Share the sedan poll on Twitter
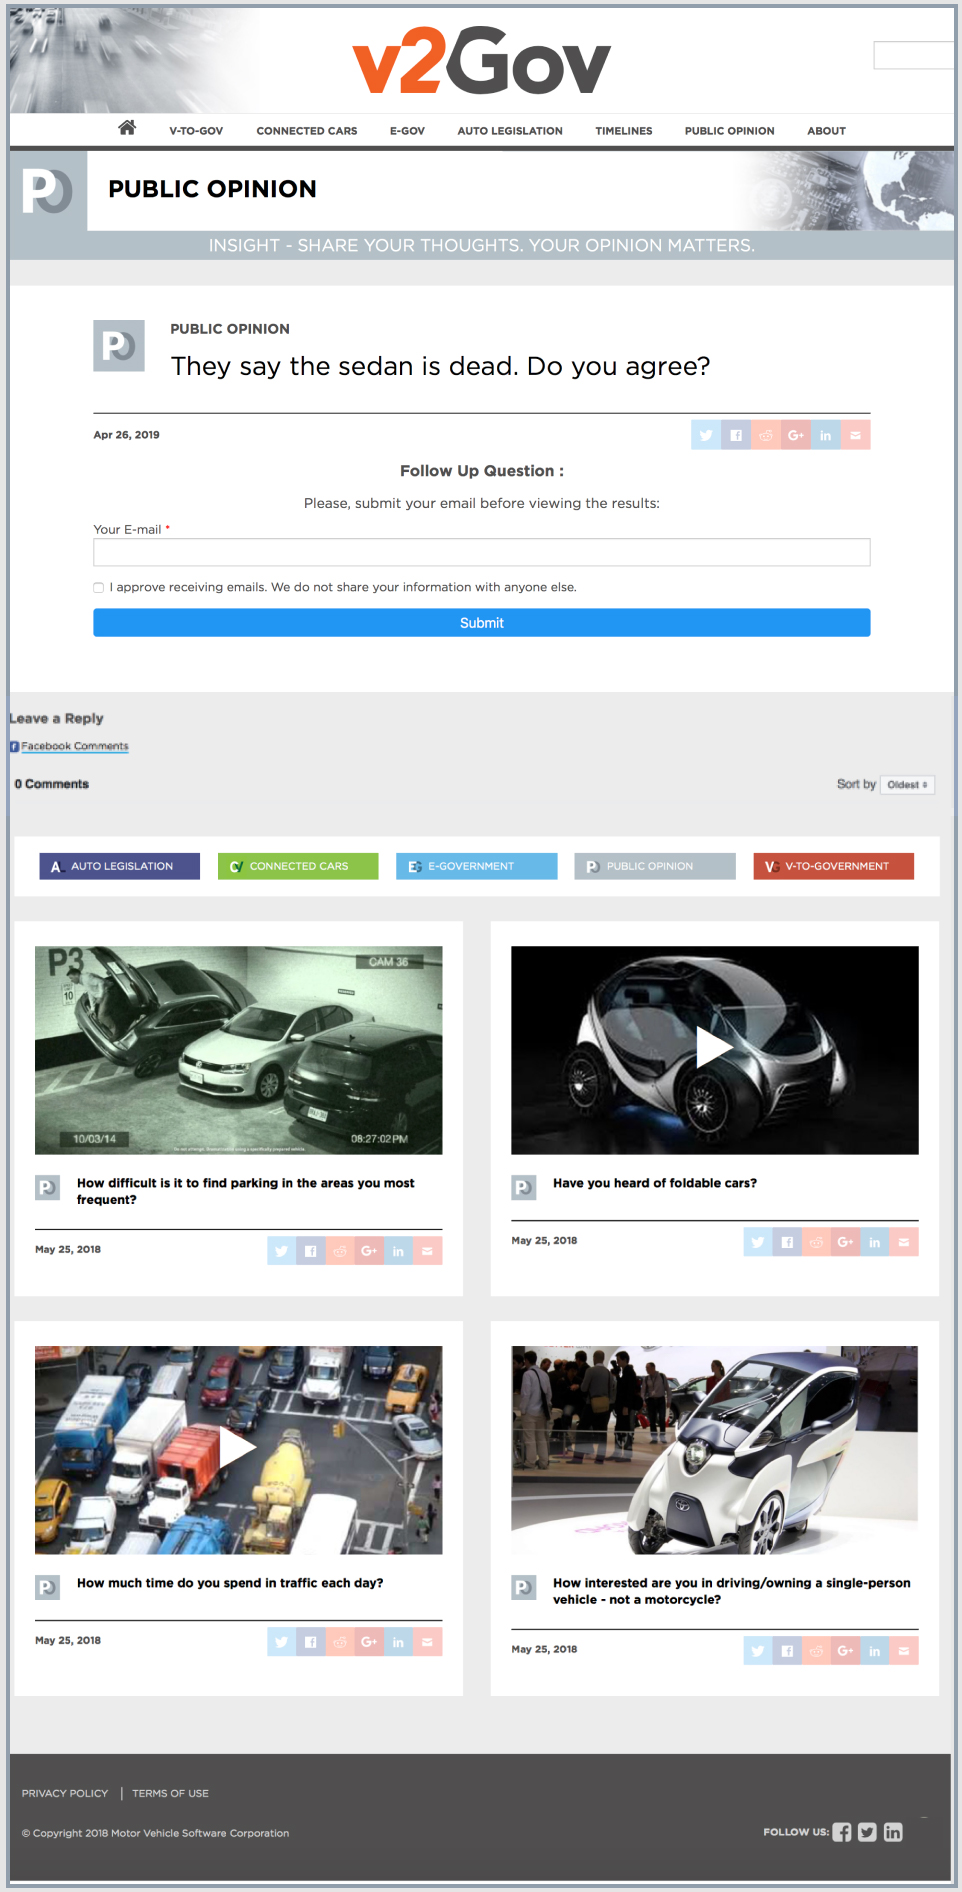The height and width of the screenshot is (1892, 962). click(706, 435)
